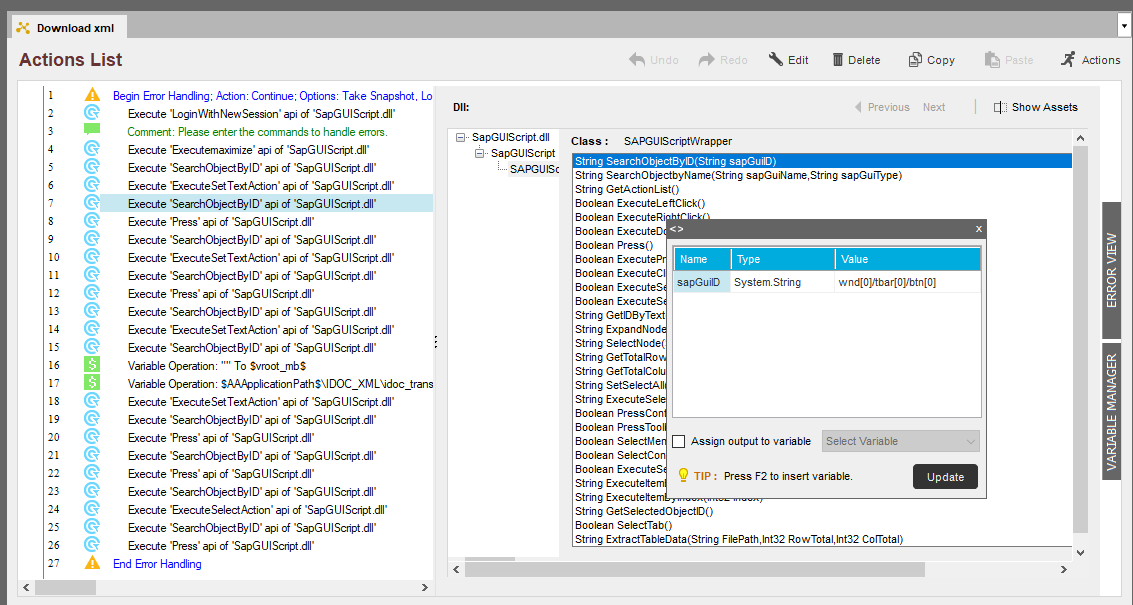Click the Delete trash icon
The image size is (1133, 605).
838,60
